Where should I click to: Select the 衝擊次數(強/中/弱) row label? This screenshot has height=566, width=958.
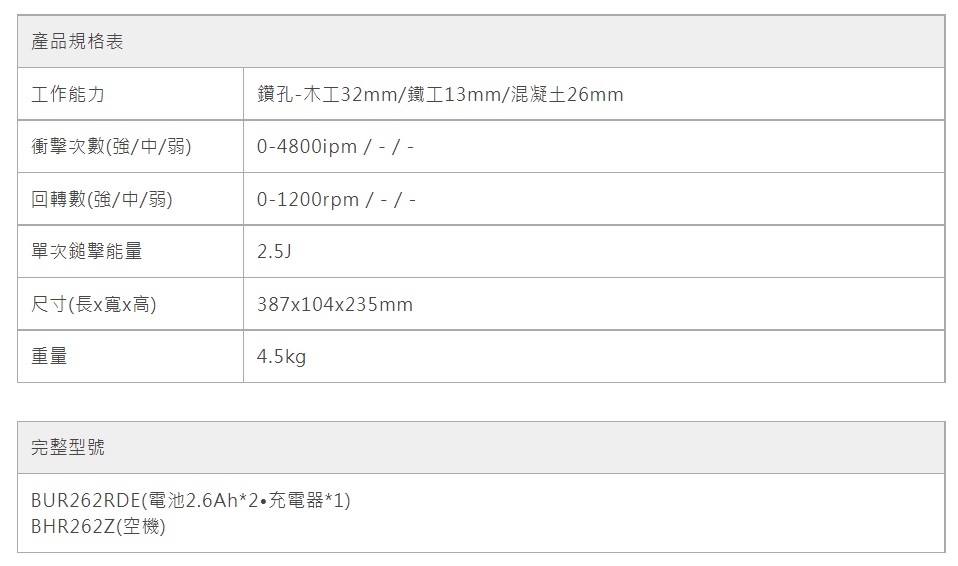coord(111,147)
